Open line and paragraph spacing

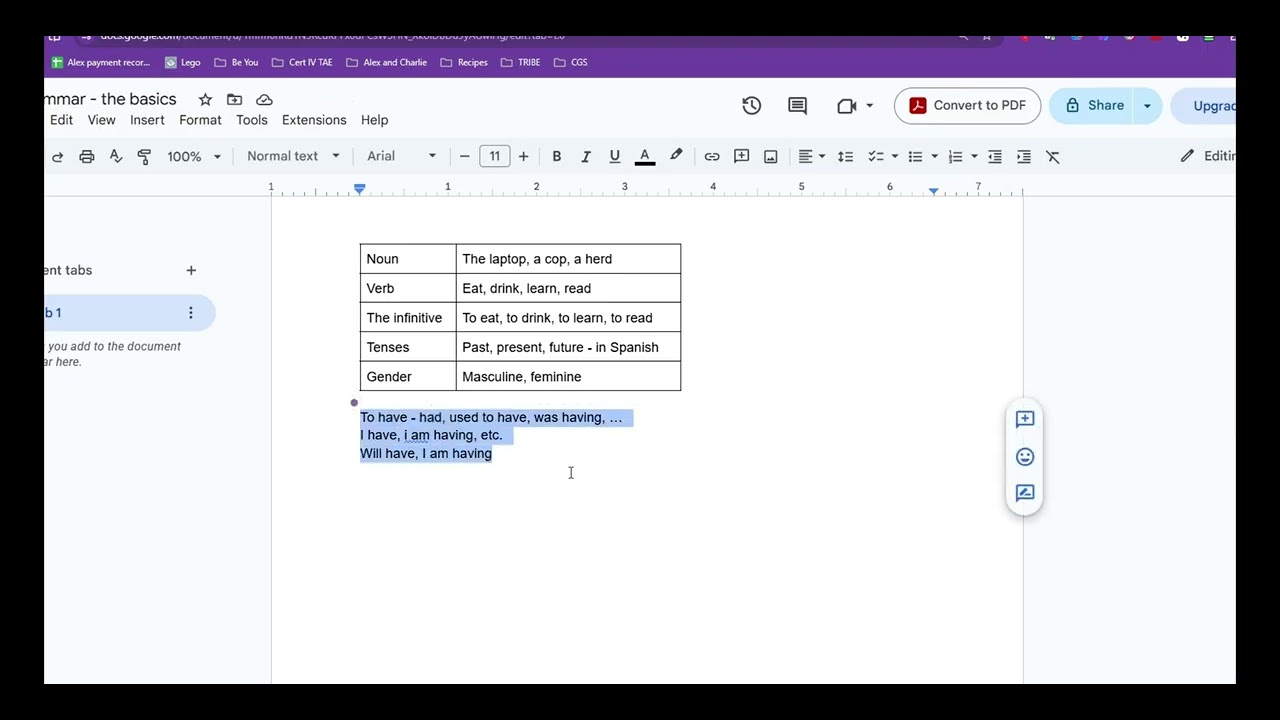coord(845,157)
